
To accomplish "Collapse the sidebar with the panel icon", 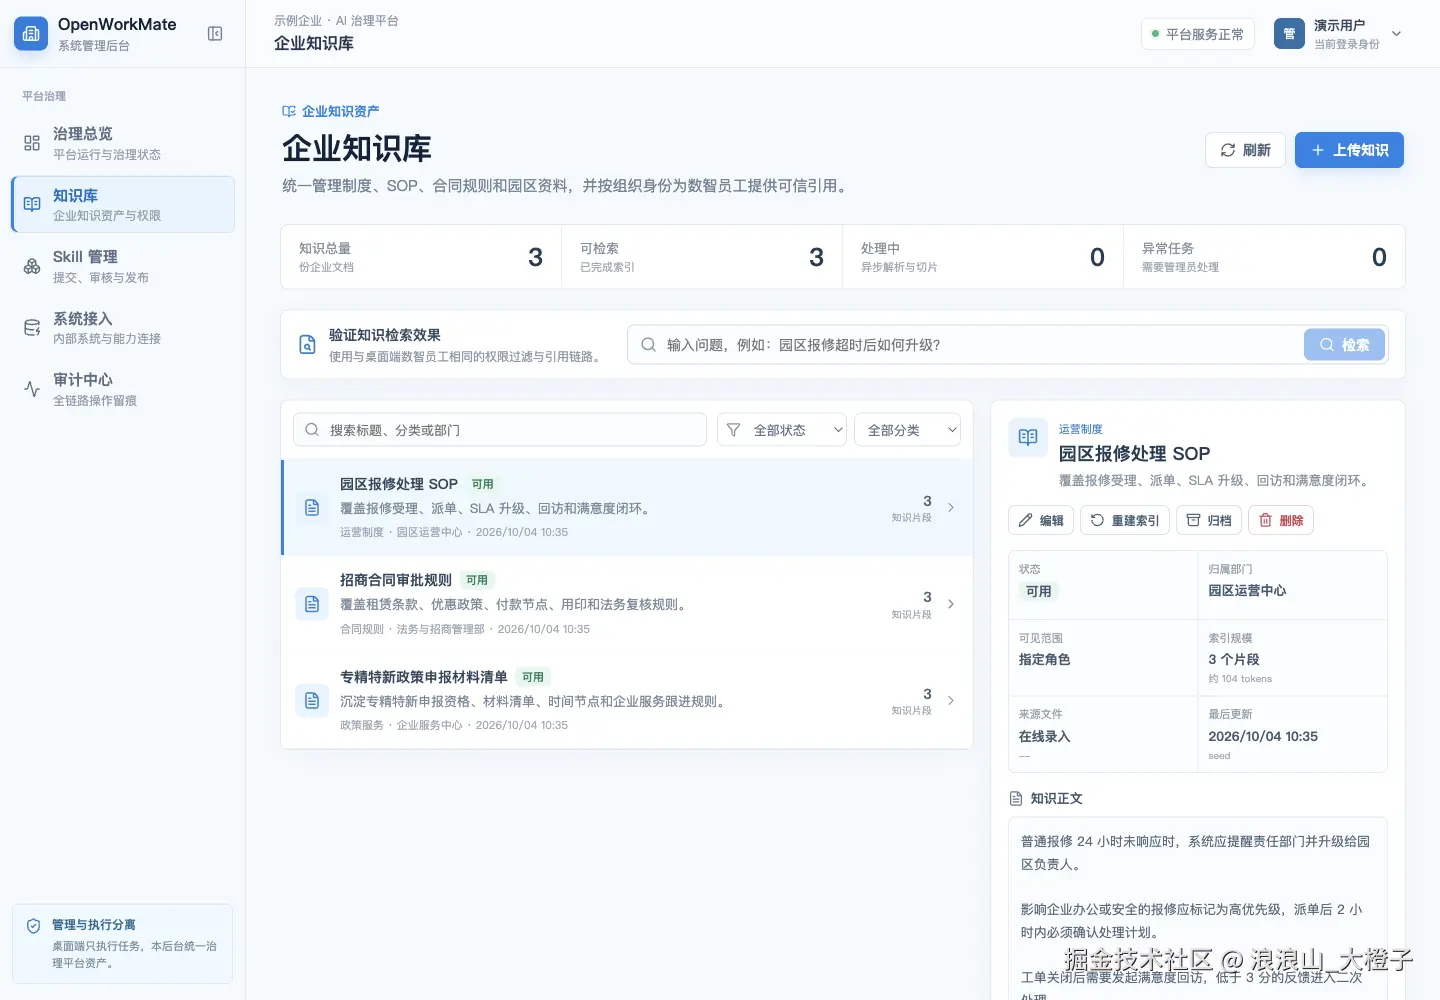I will pos(215,34).
